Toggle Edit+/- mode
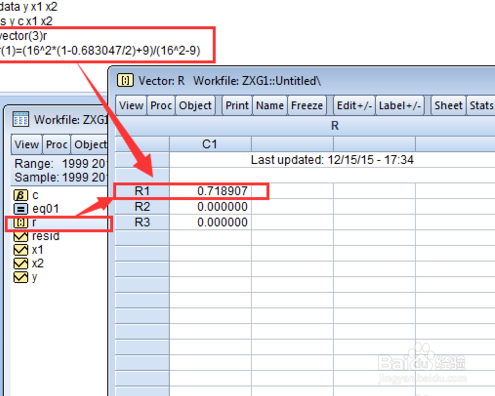This screenshot has height=396, width=495. click(x=354, y=106)
